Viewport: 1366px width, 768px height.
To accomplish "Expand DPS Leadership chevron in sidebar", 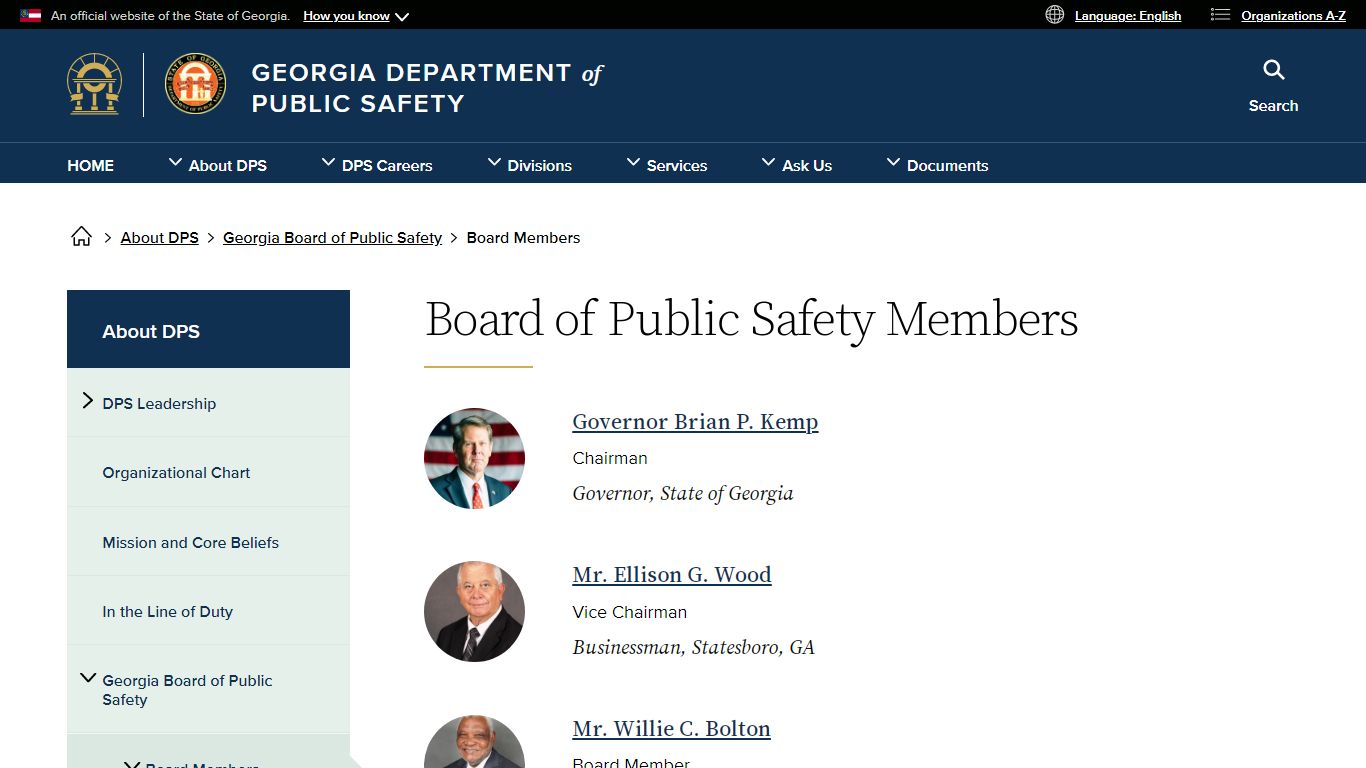I will coord(87,401).
